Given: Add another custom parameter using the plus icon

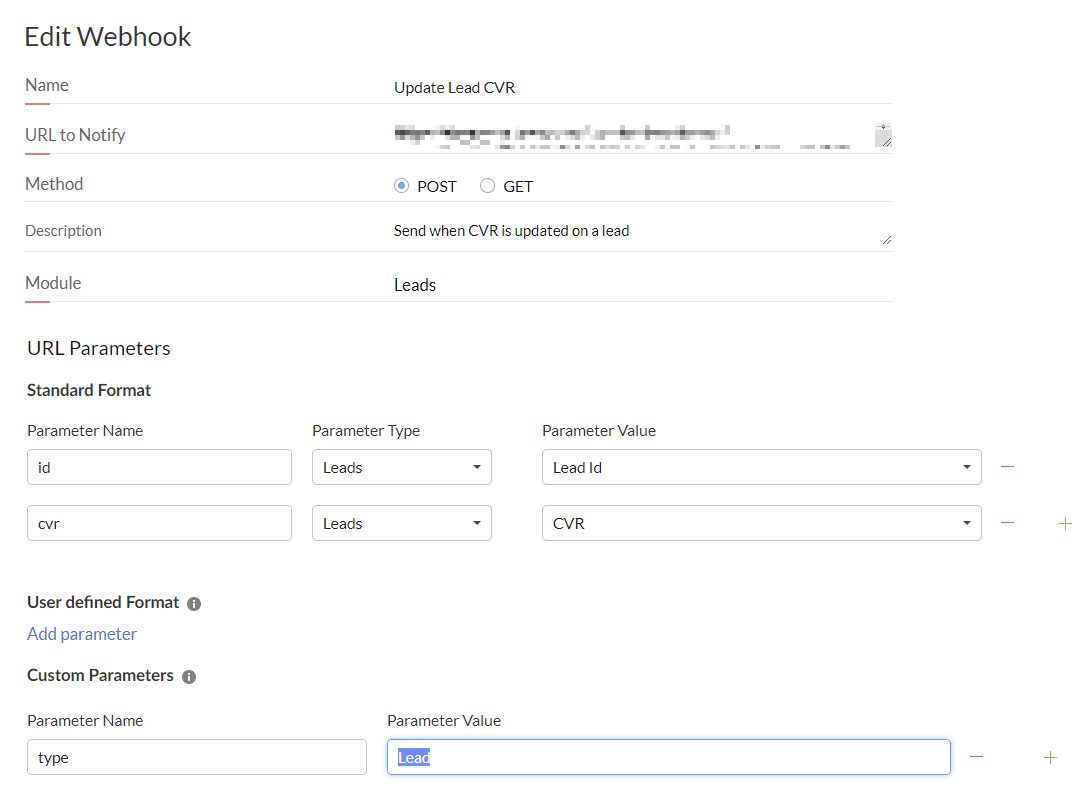Looking at the screenshot, I should point(1050,757).
